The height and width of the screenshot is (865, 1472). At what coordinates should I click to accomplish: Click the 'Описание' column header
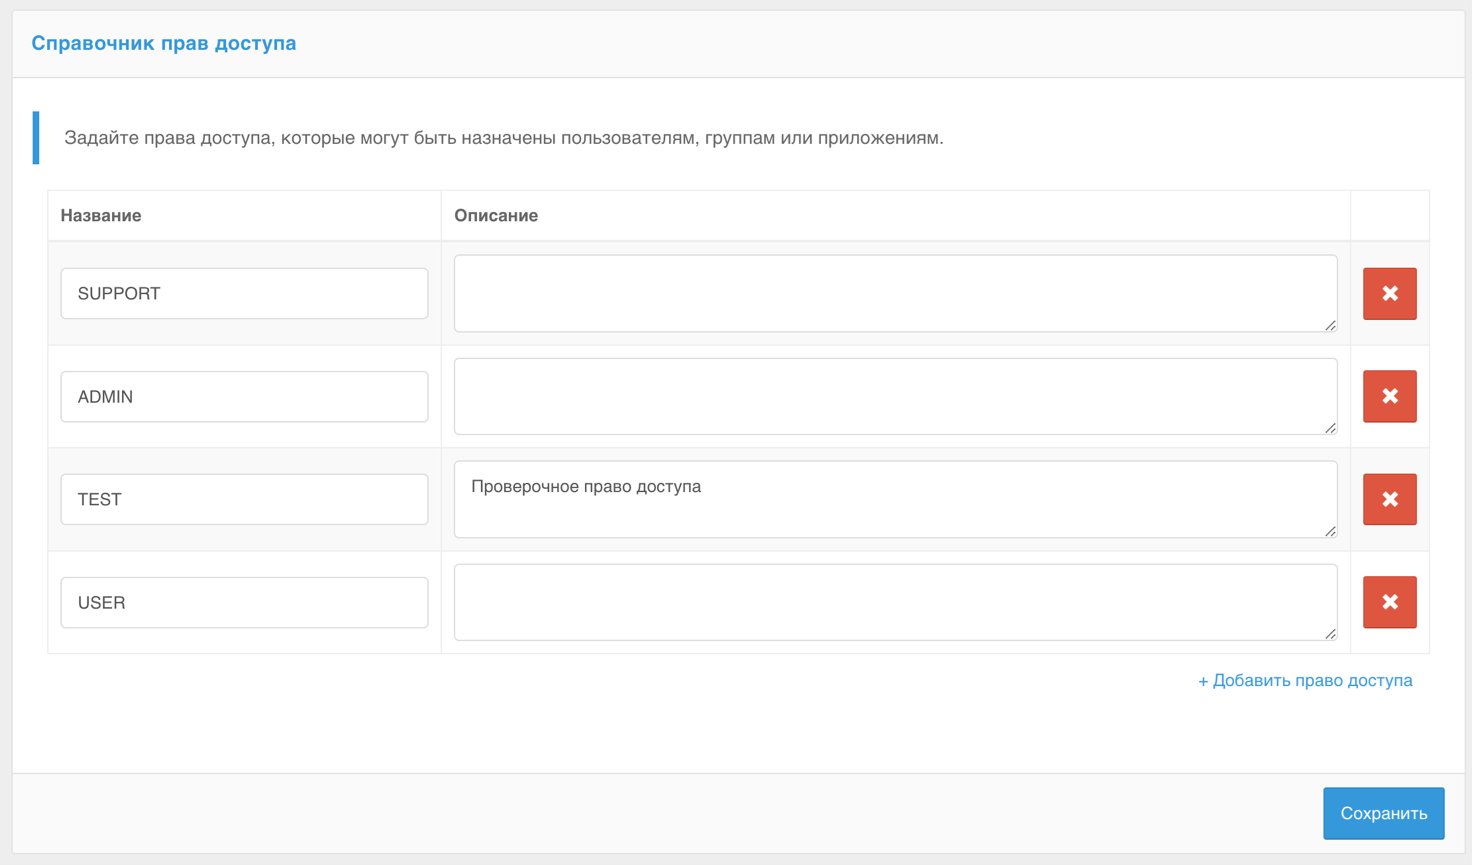(496, 216)
